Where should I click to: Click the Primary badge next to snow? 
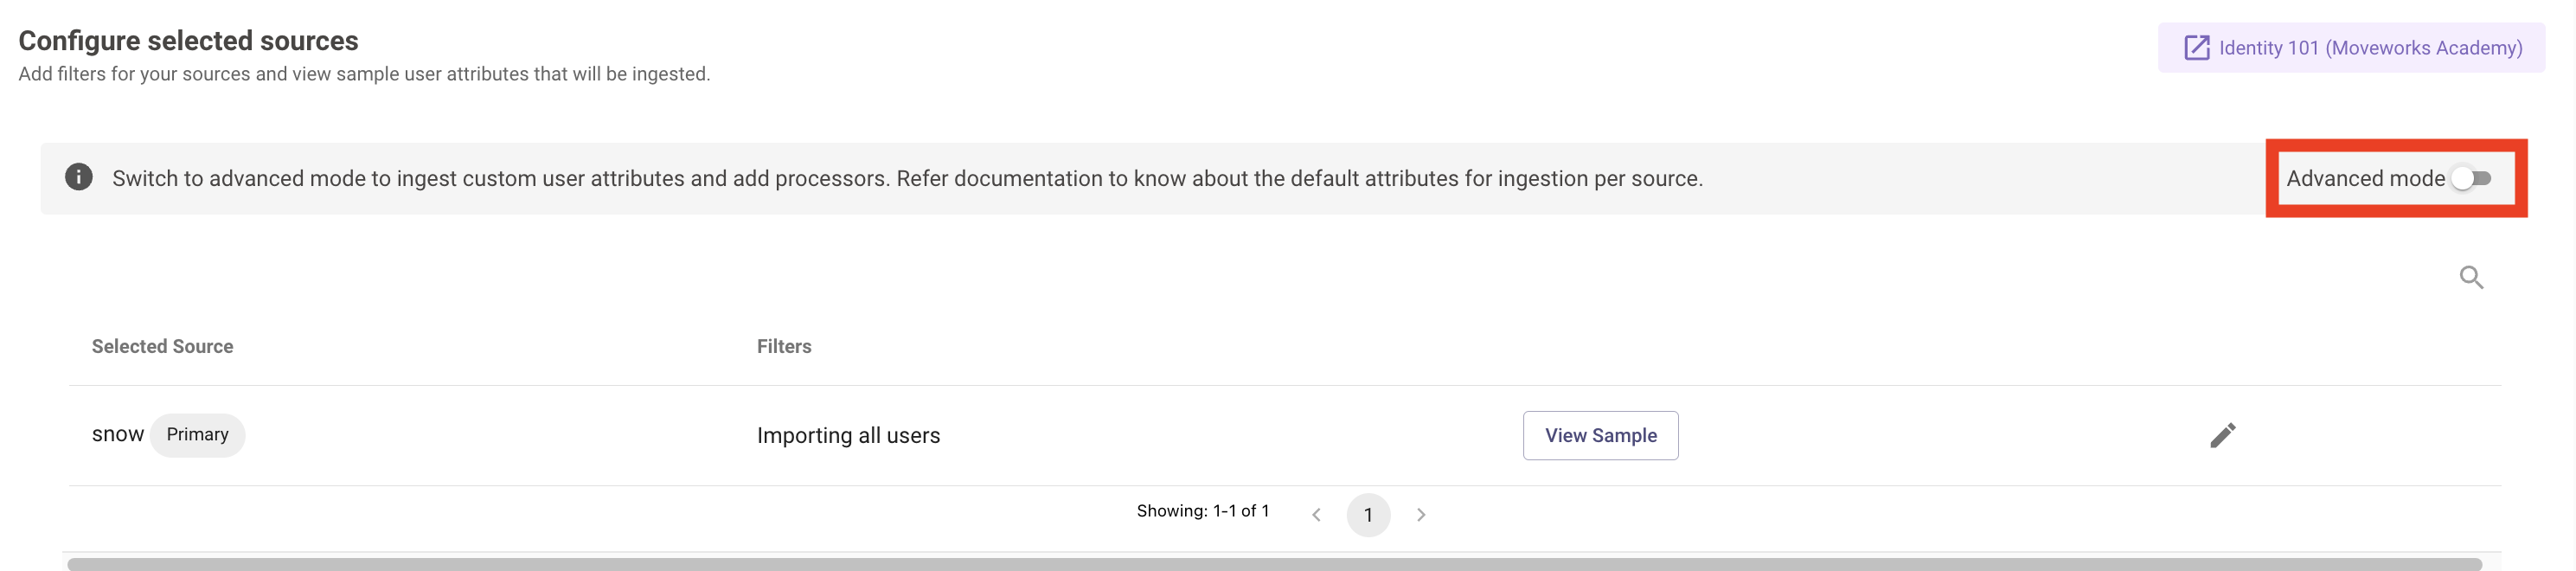click(197, 434)
